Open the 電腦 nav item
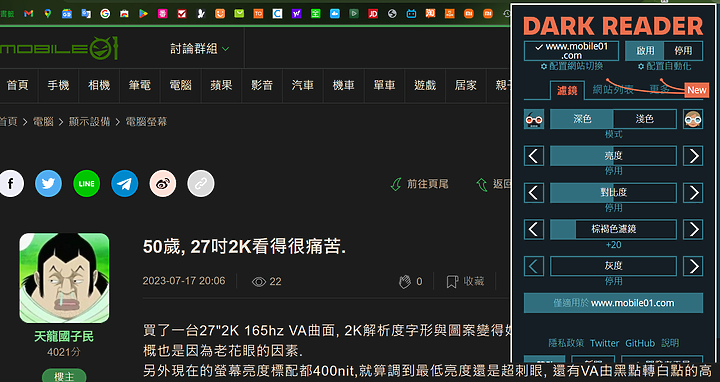 180,85
